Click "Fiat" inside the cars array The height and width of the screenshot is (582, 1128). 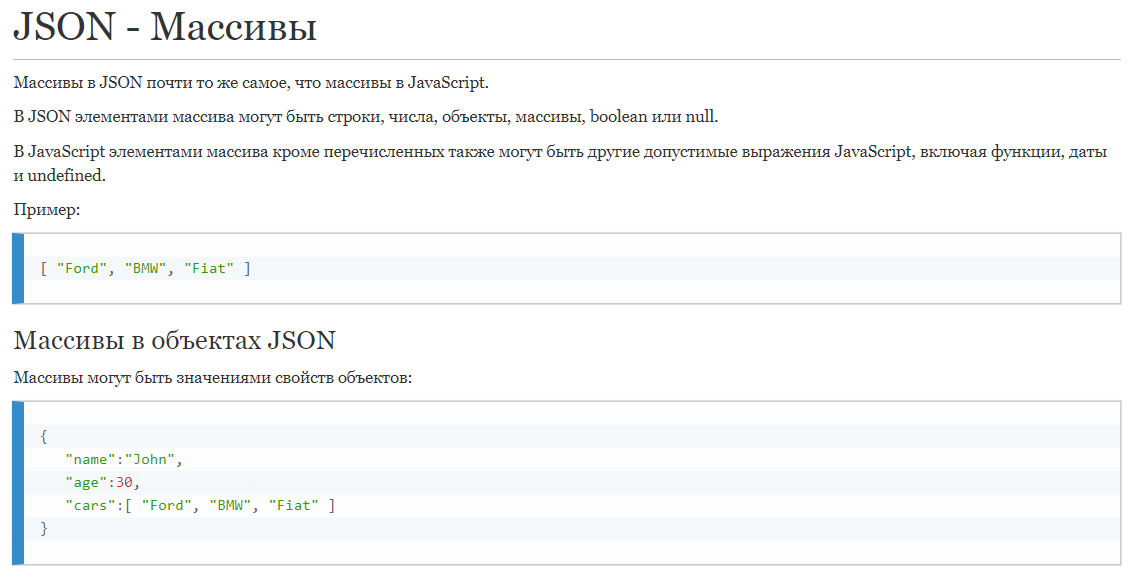[x=294, y=506]
